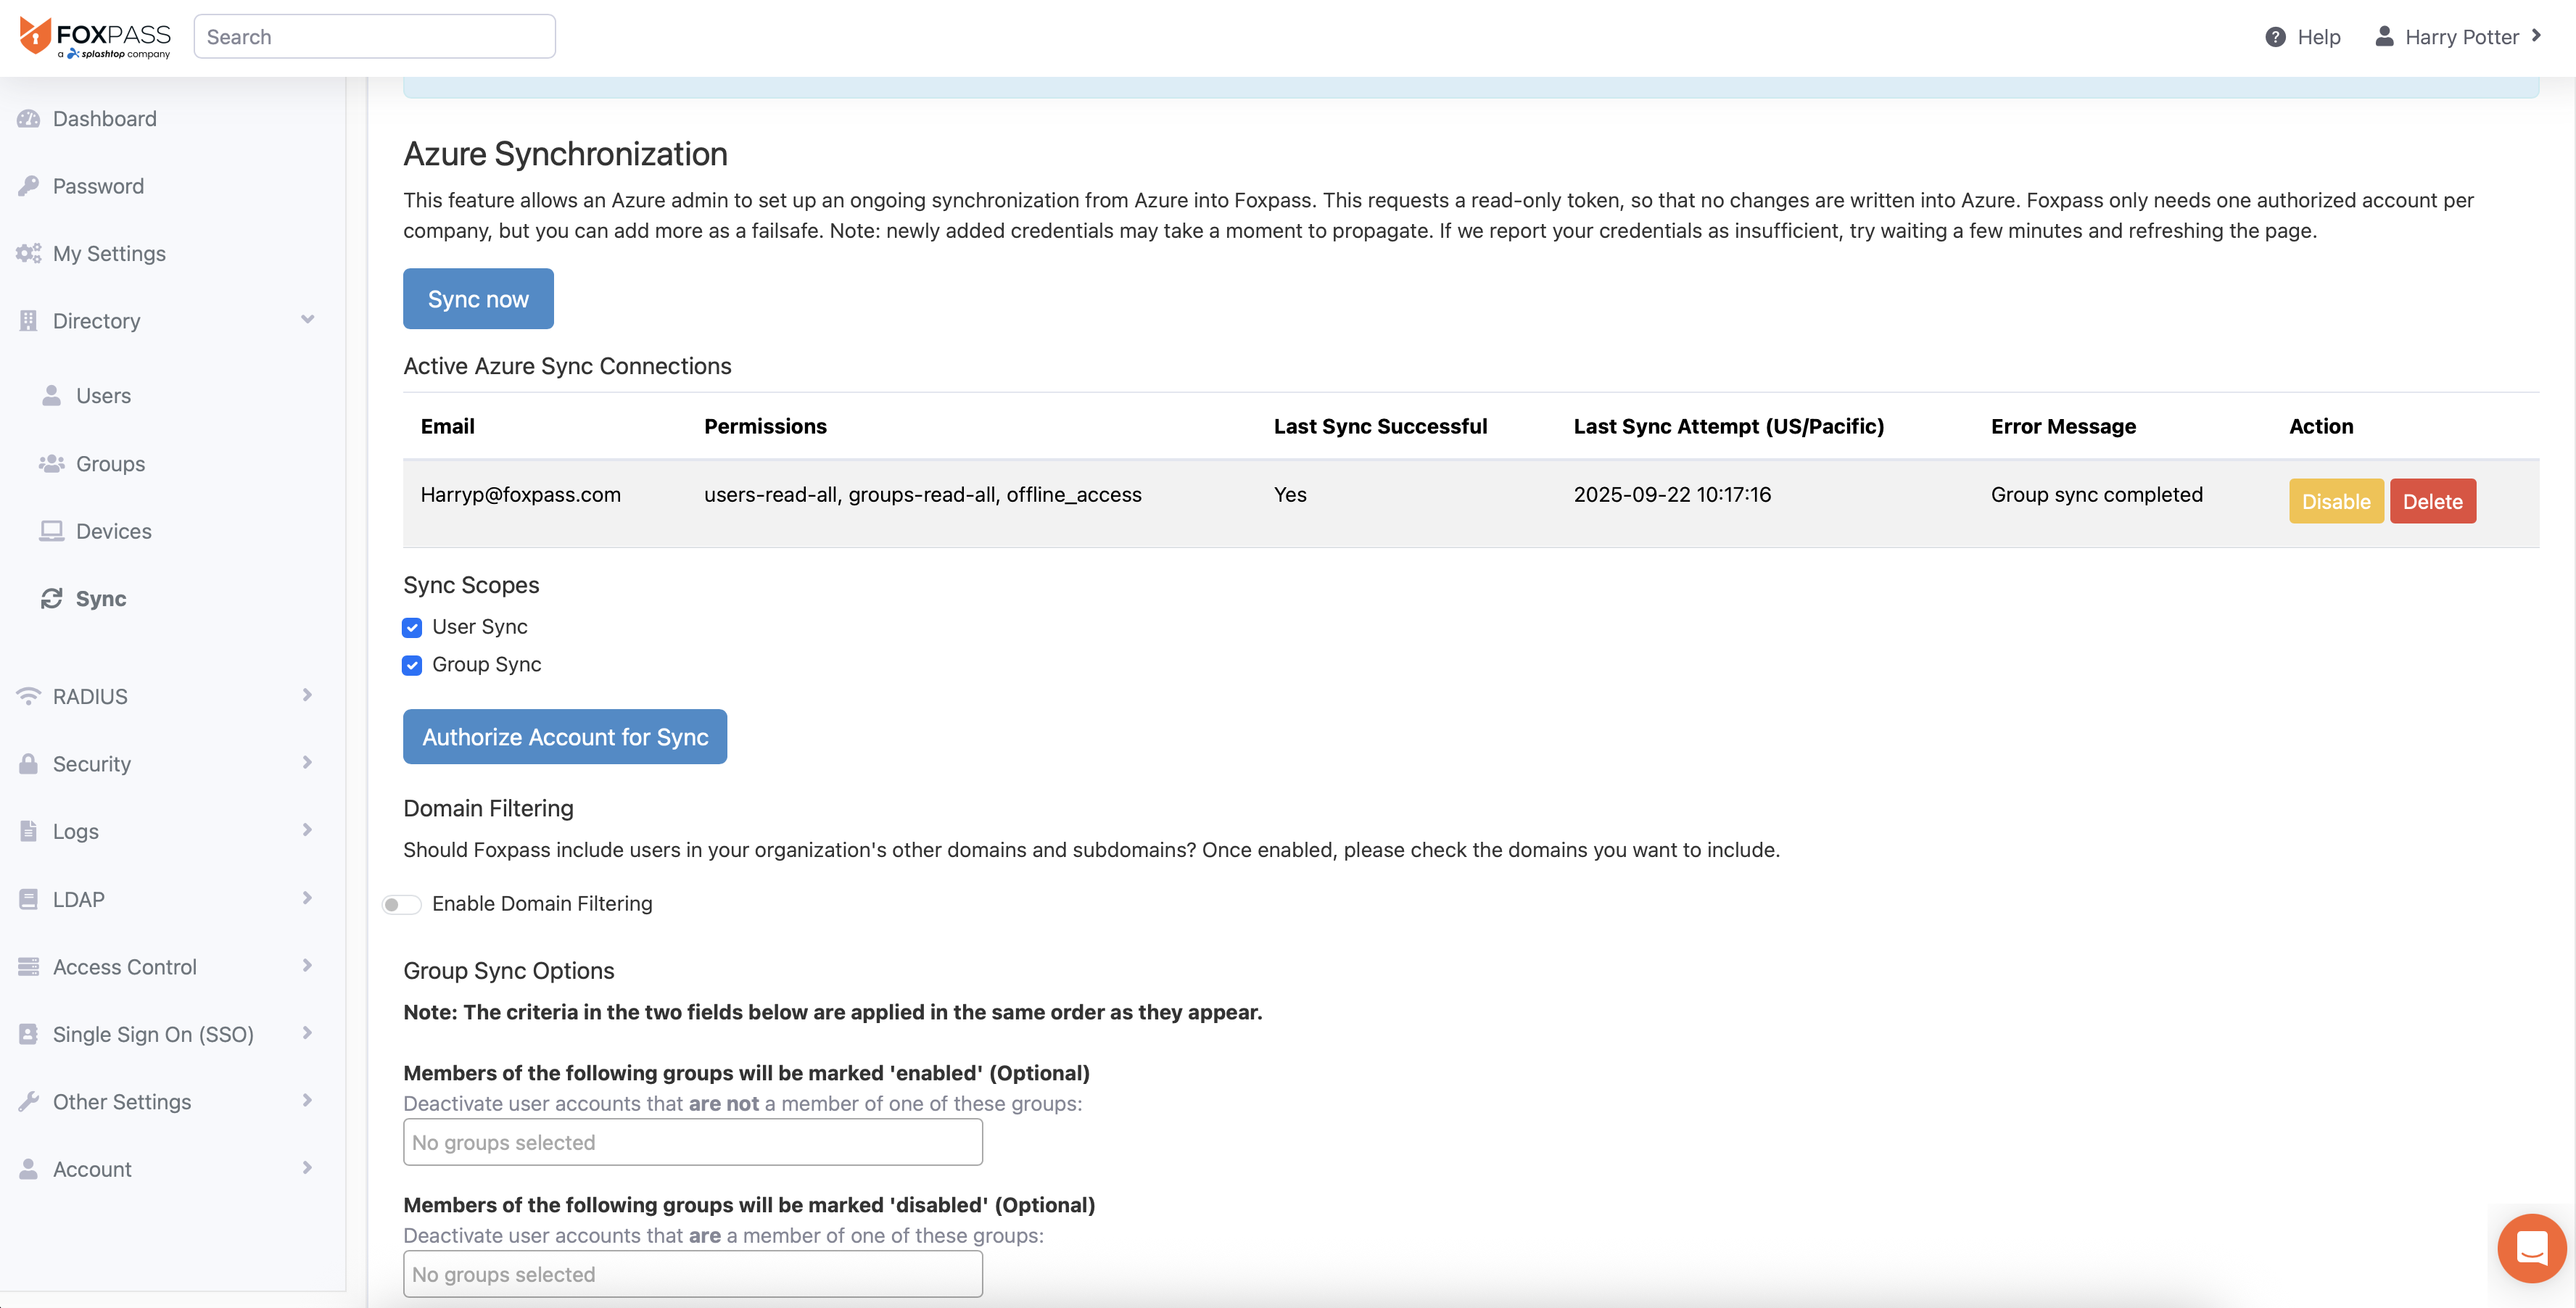Click the Devices laptop icon
Viewport: 2576px width, 1308px height.
pyautogui.click(x=51, y=531)
